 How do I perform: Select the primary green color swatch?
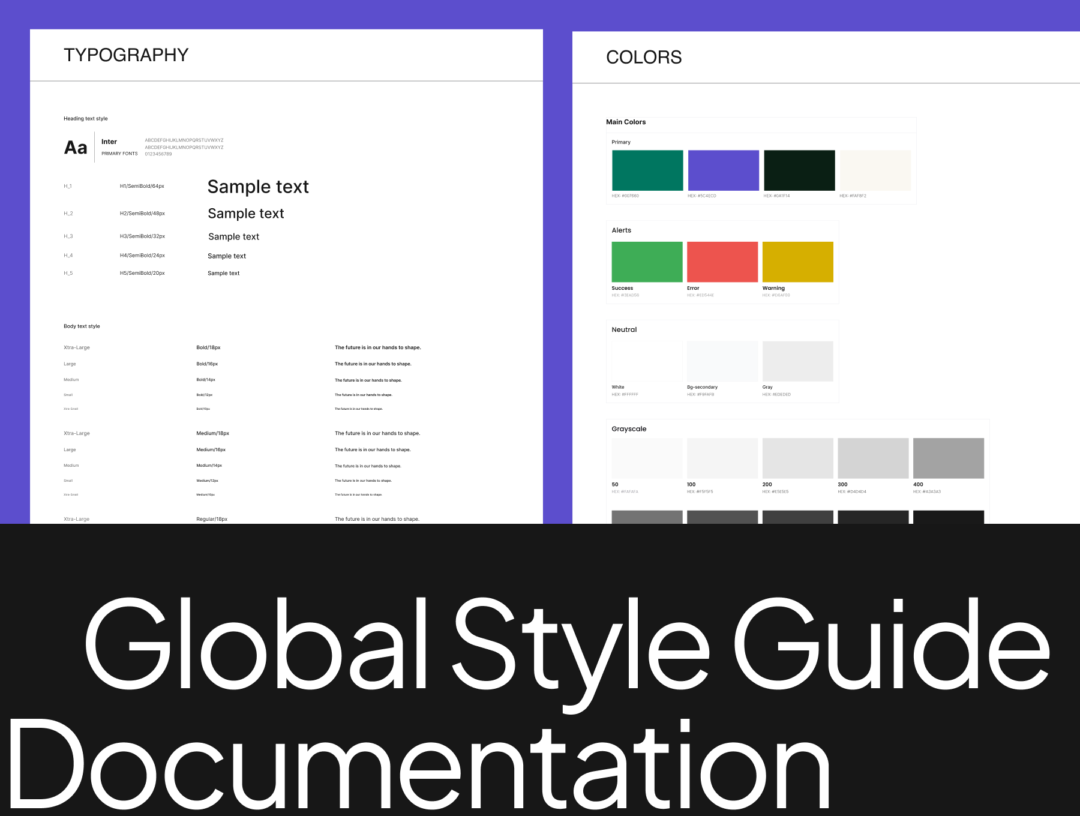pyautogui.click(x=647, y=170)
